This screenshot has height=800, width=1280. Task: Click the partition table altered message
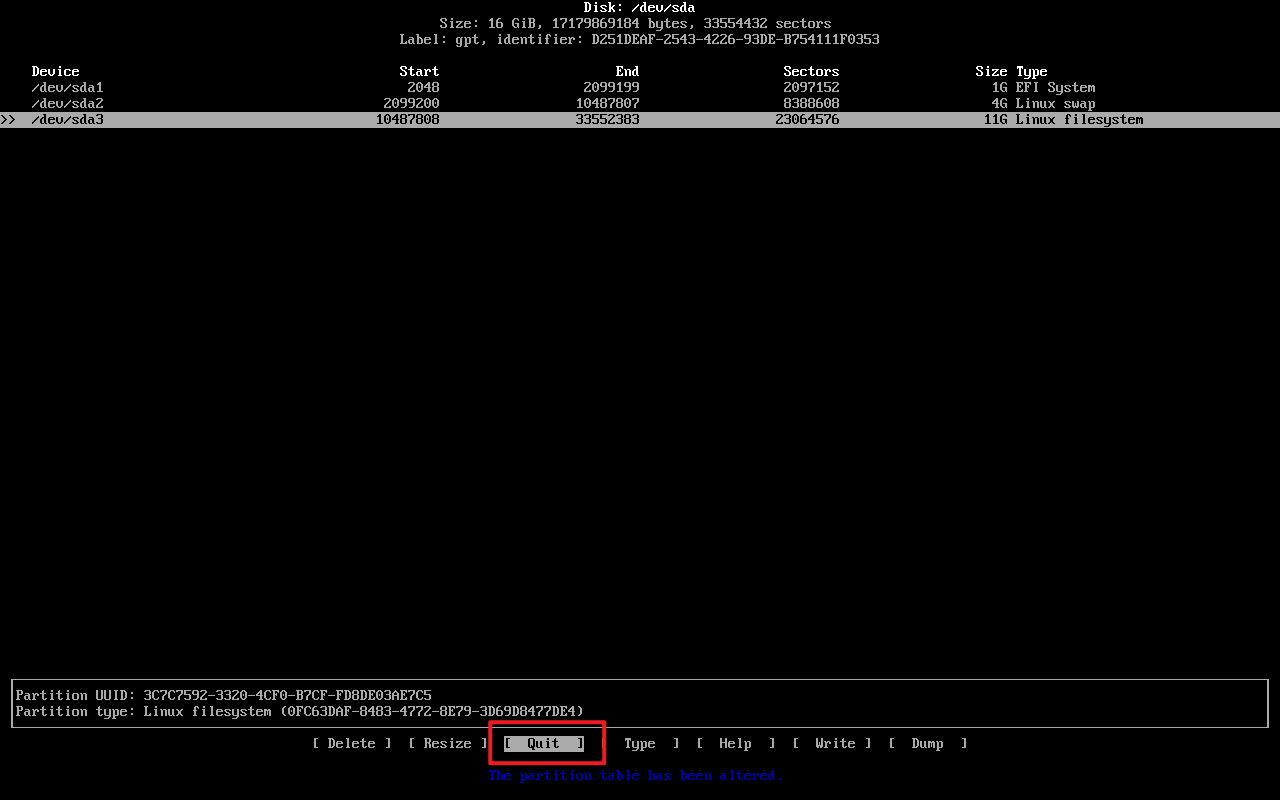(635, 775)
